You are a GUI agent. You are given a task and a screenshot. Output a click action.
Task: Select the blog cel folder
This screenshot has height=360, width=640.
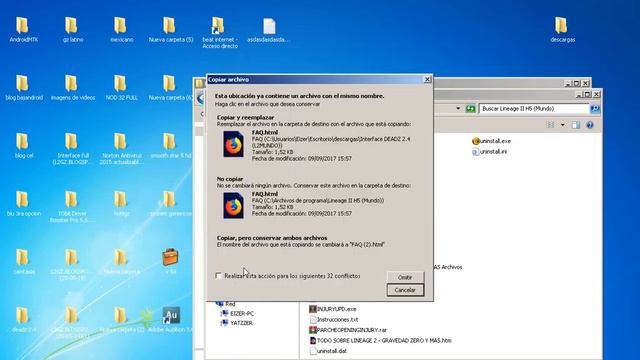click(x=23, y=146)
